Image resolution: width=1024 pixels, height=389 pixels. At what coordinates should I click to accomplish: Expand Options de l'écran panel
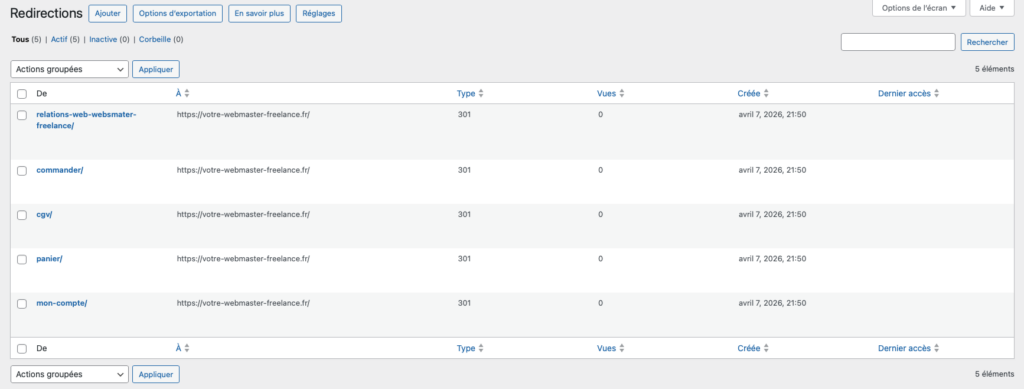point(918,8)
